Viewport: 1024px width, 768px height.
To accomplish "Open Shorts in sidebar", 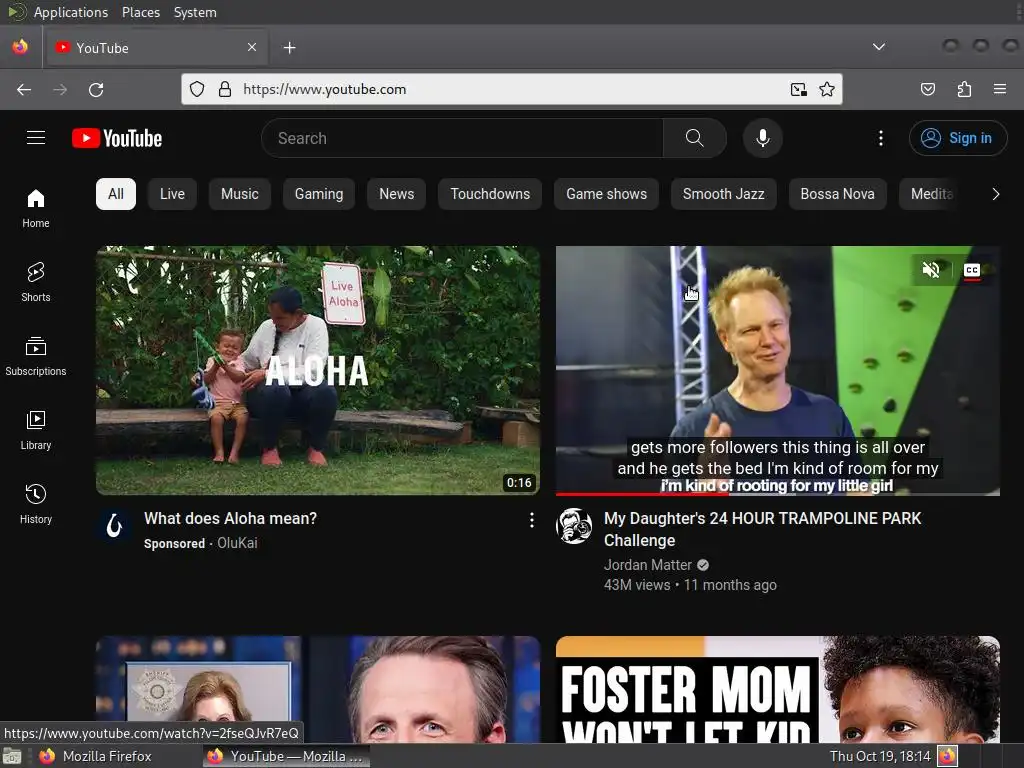I will pos(36,282).
